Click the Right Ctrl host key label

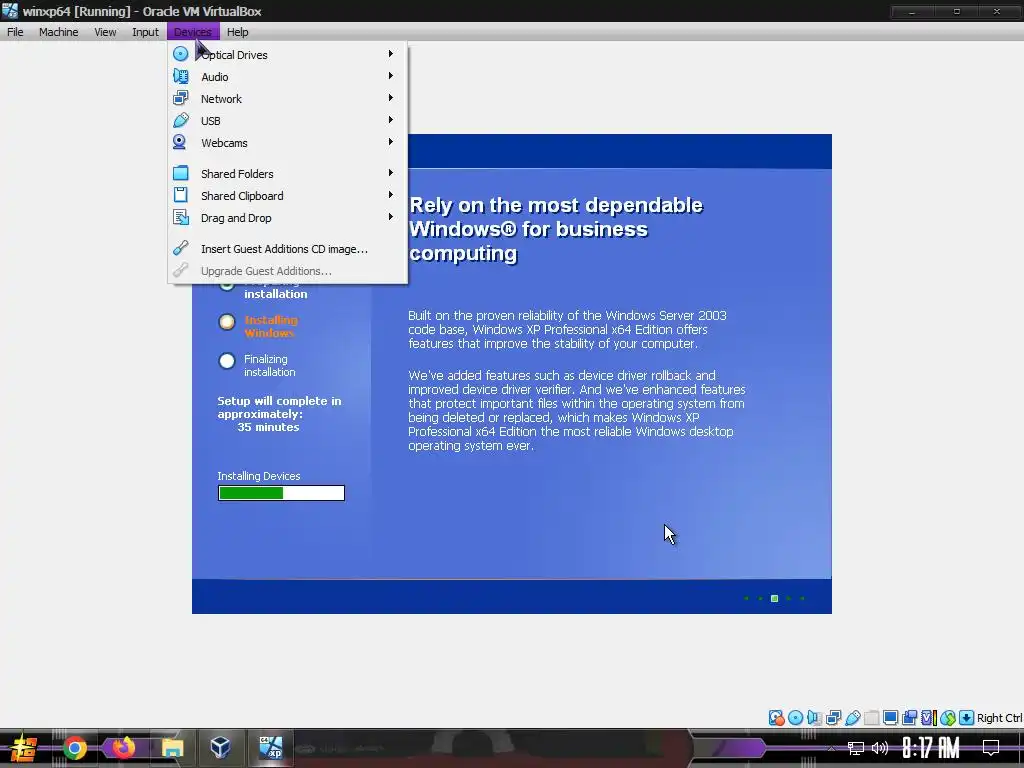(1000, 718)
